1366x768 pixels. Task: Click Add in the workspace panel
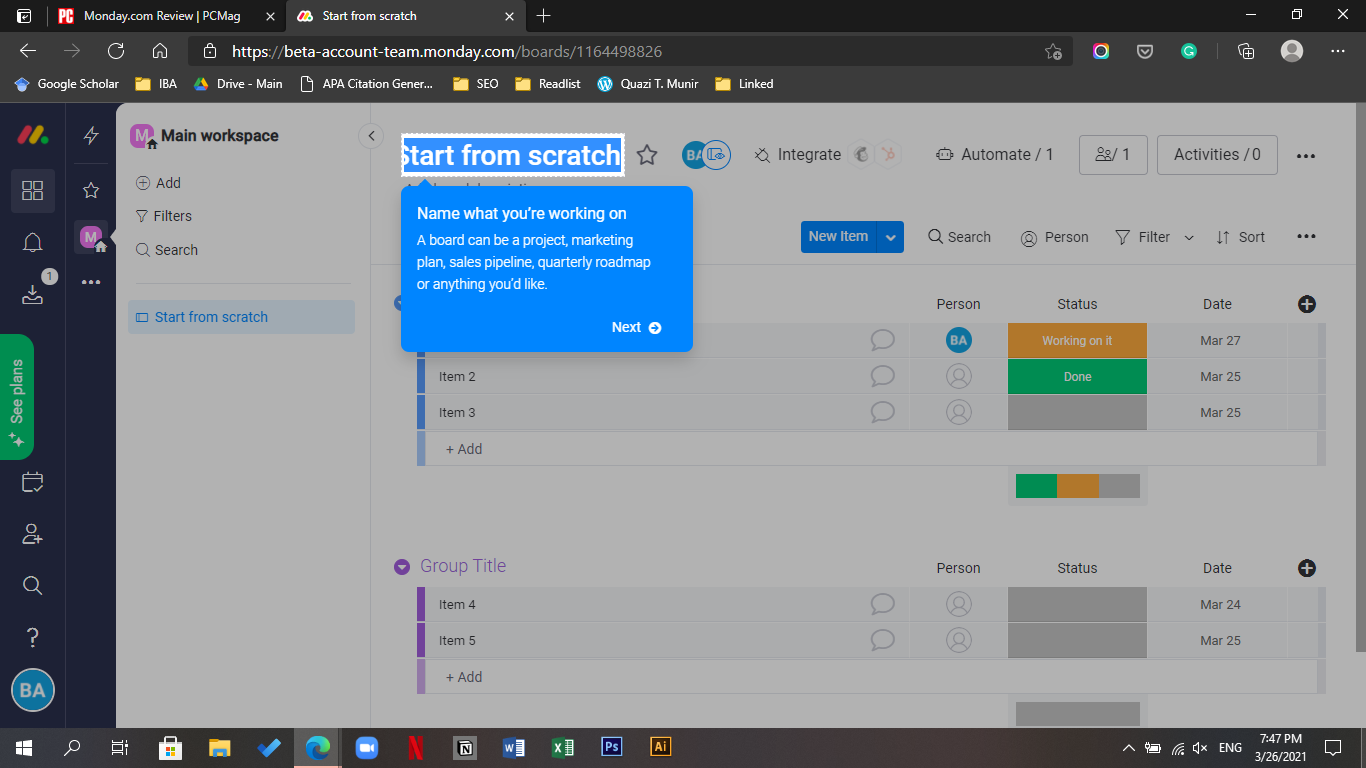[158, 183]
